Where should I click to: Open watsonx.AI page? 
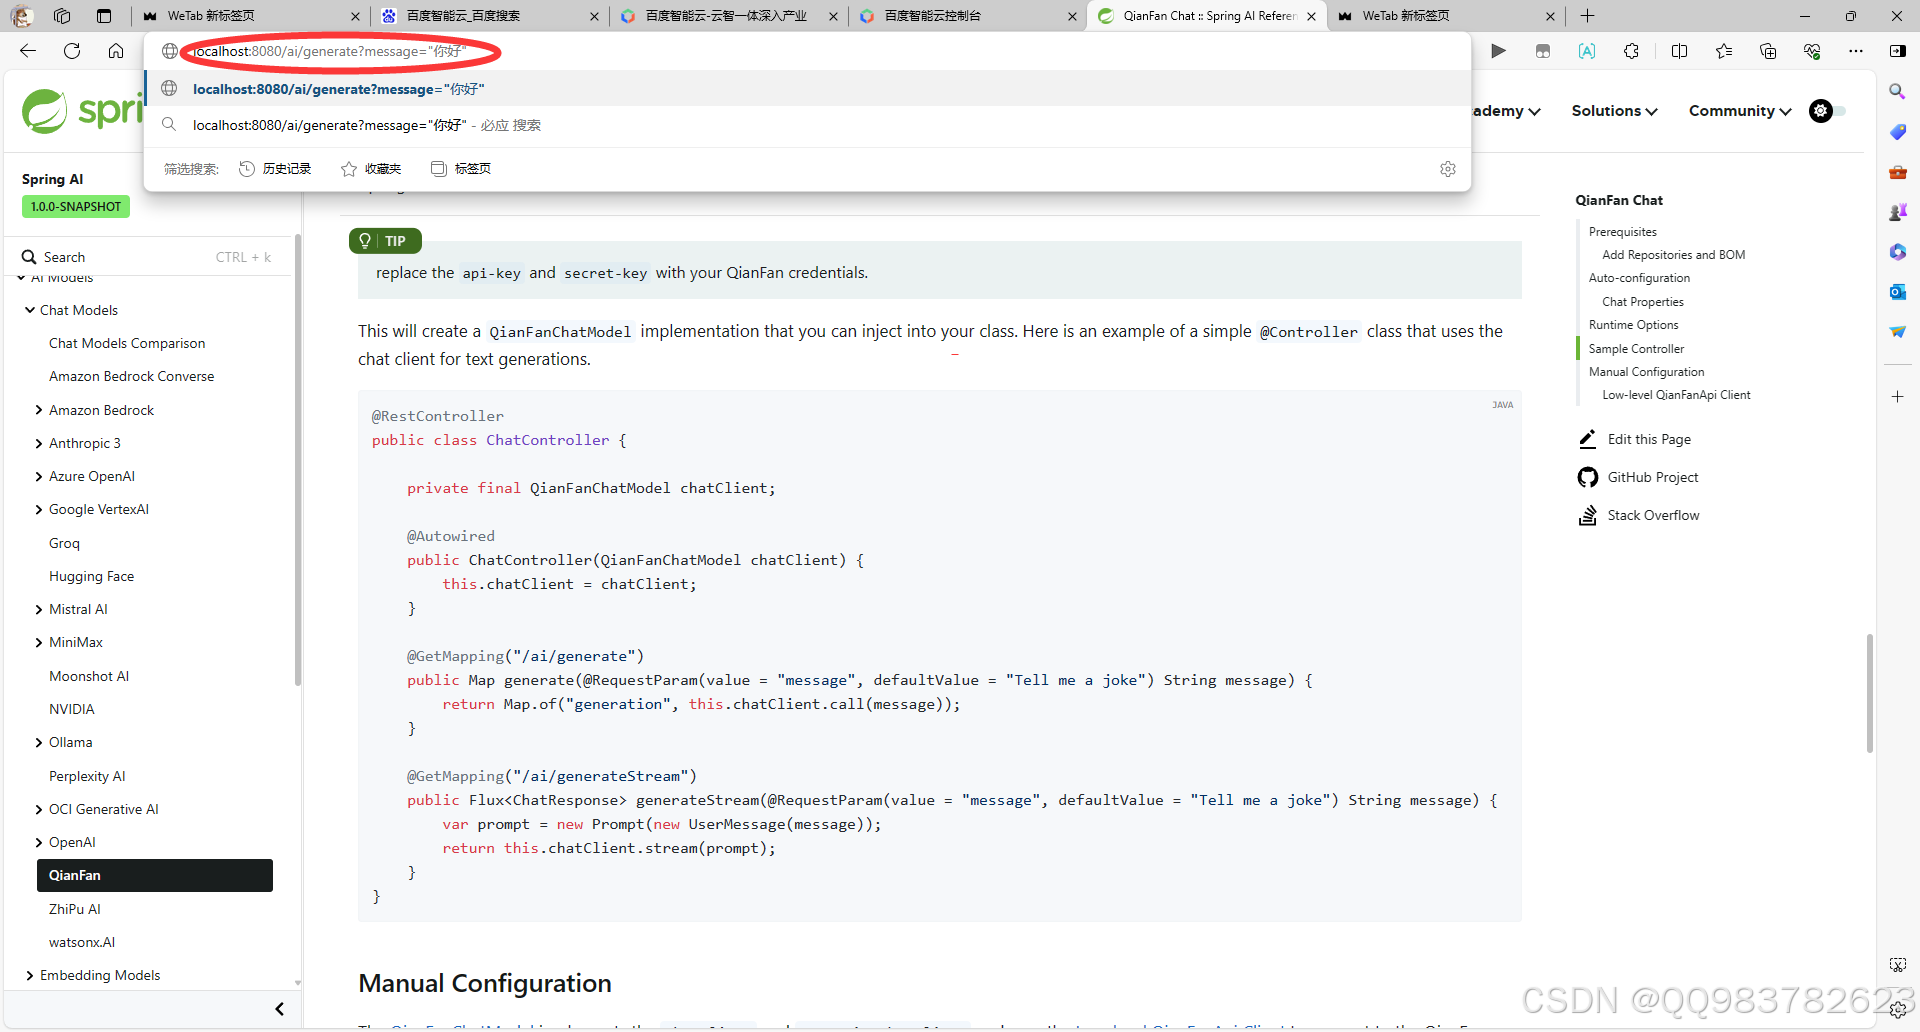[x=82, y=942]
